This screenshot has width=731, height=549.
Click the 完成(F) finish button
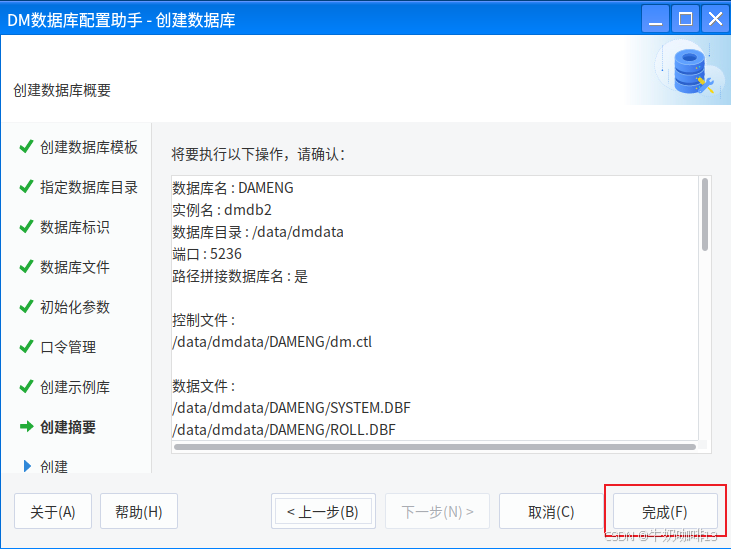coord(665,511)
